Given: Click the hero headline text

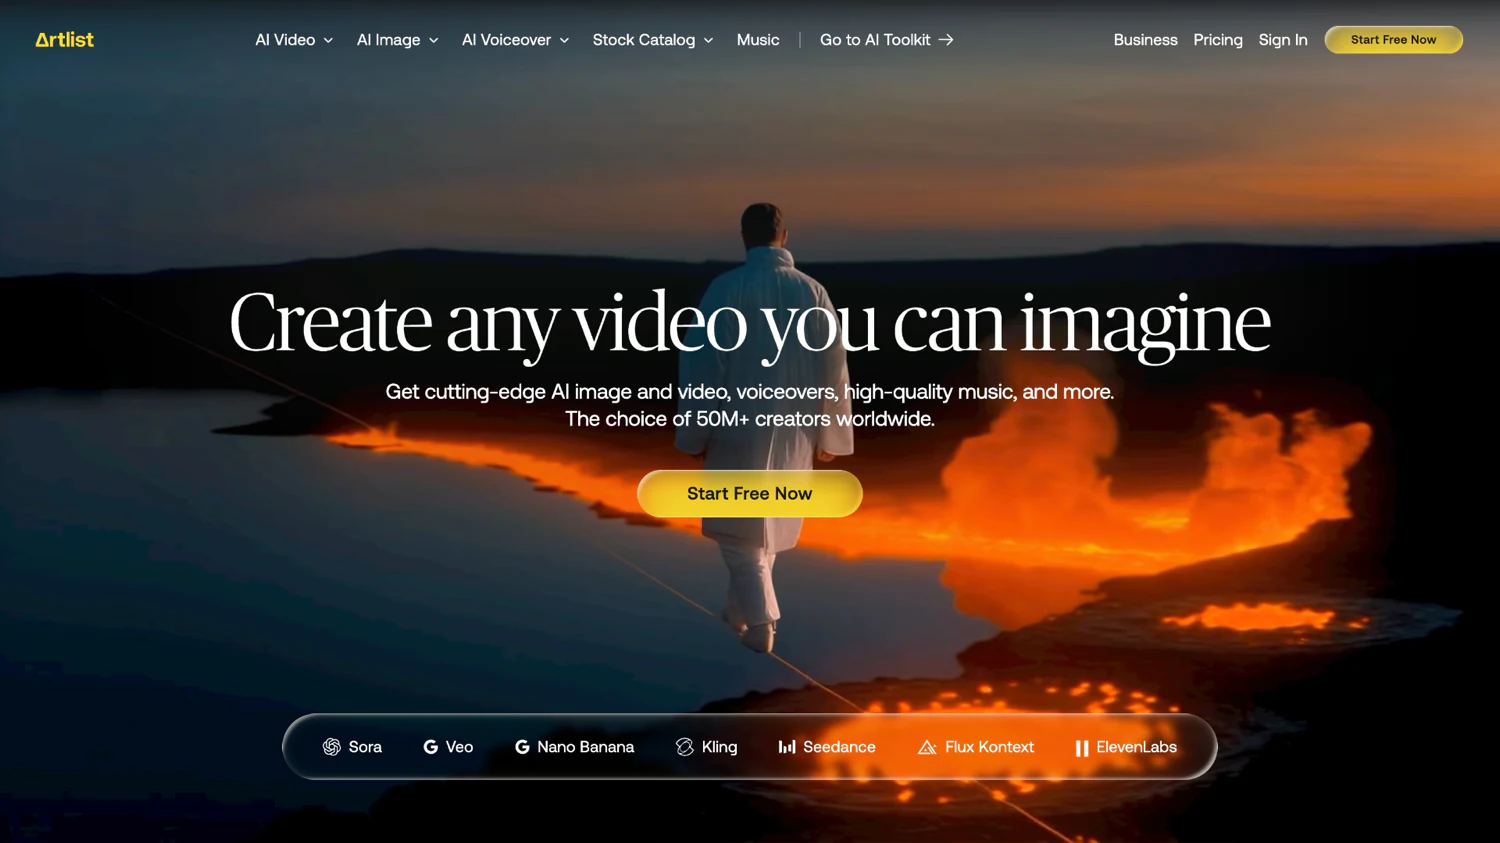Looking at the screenshot, I should click(749, 323).
